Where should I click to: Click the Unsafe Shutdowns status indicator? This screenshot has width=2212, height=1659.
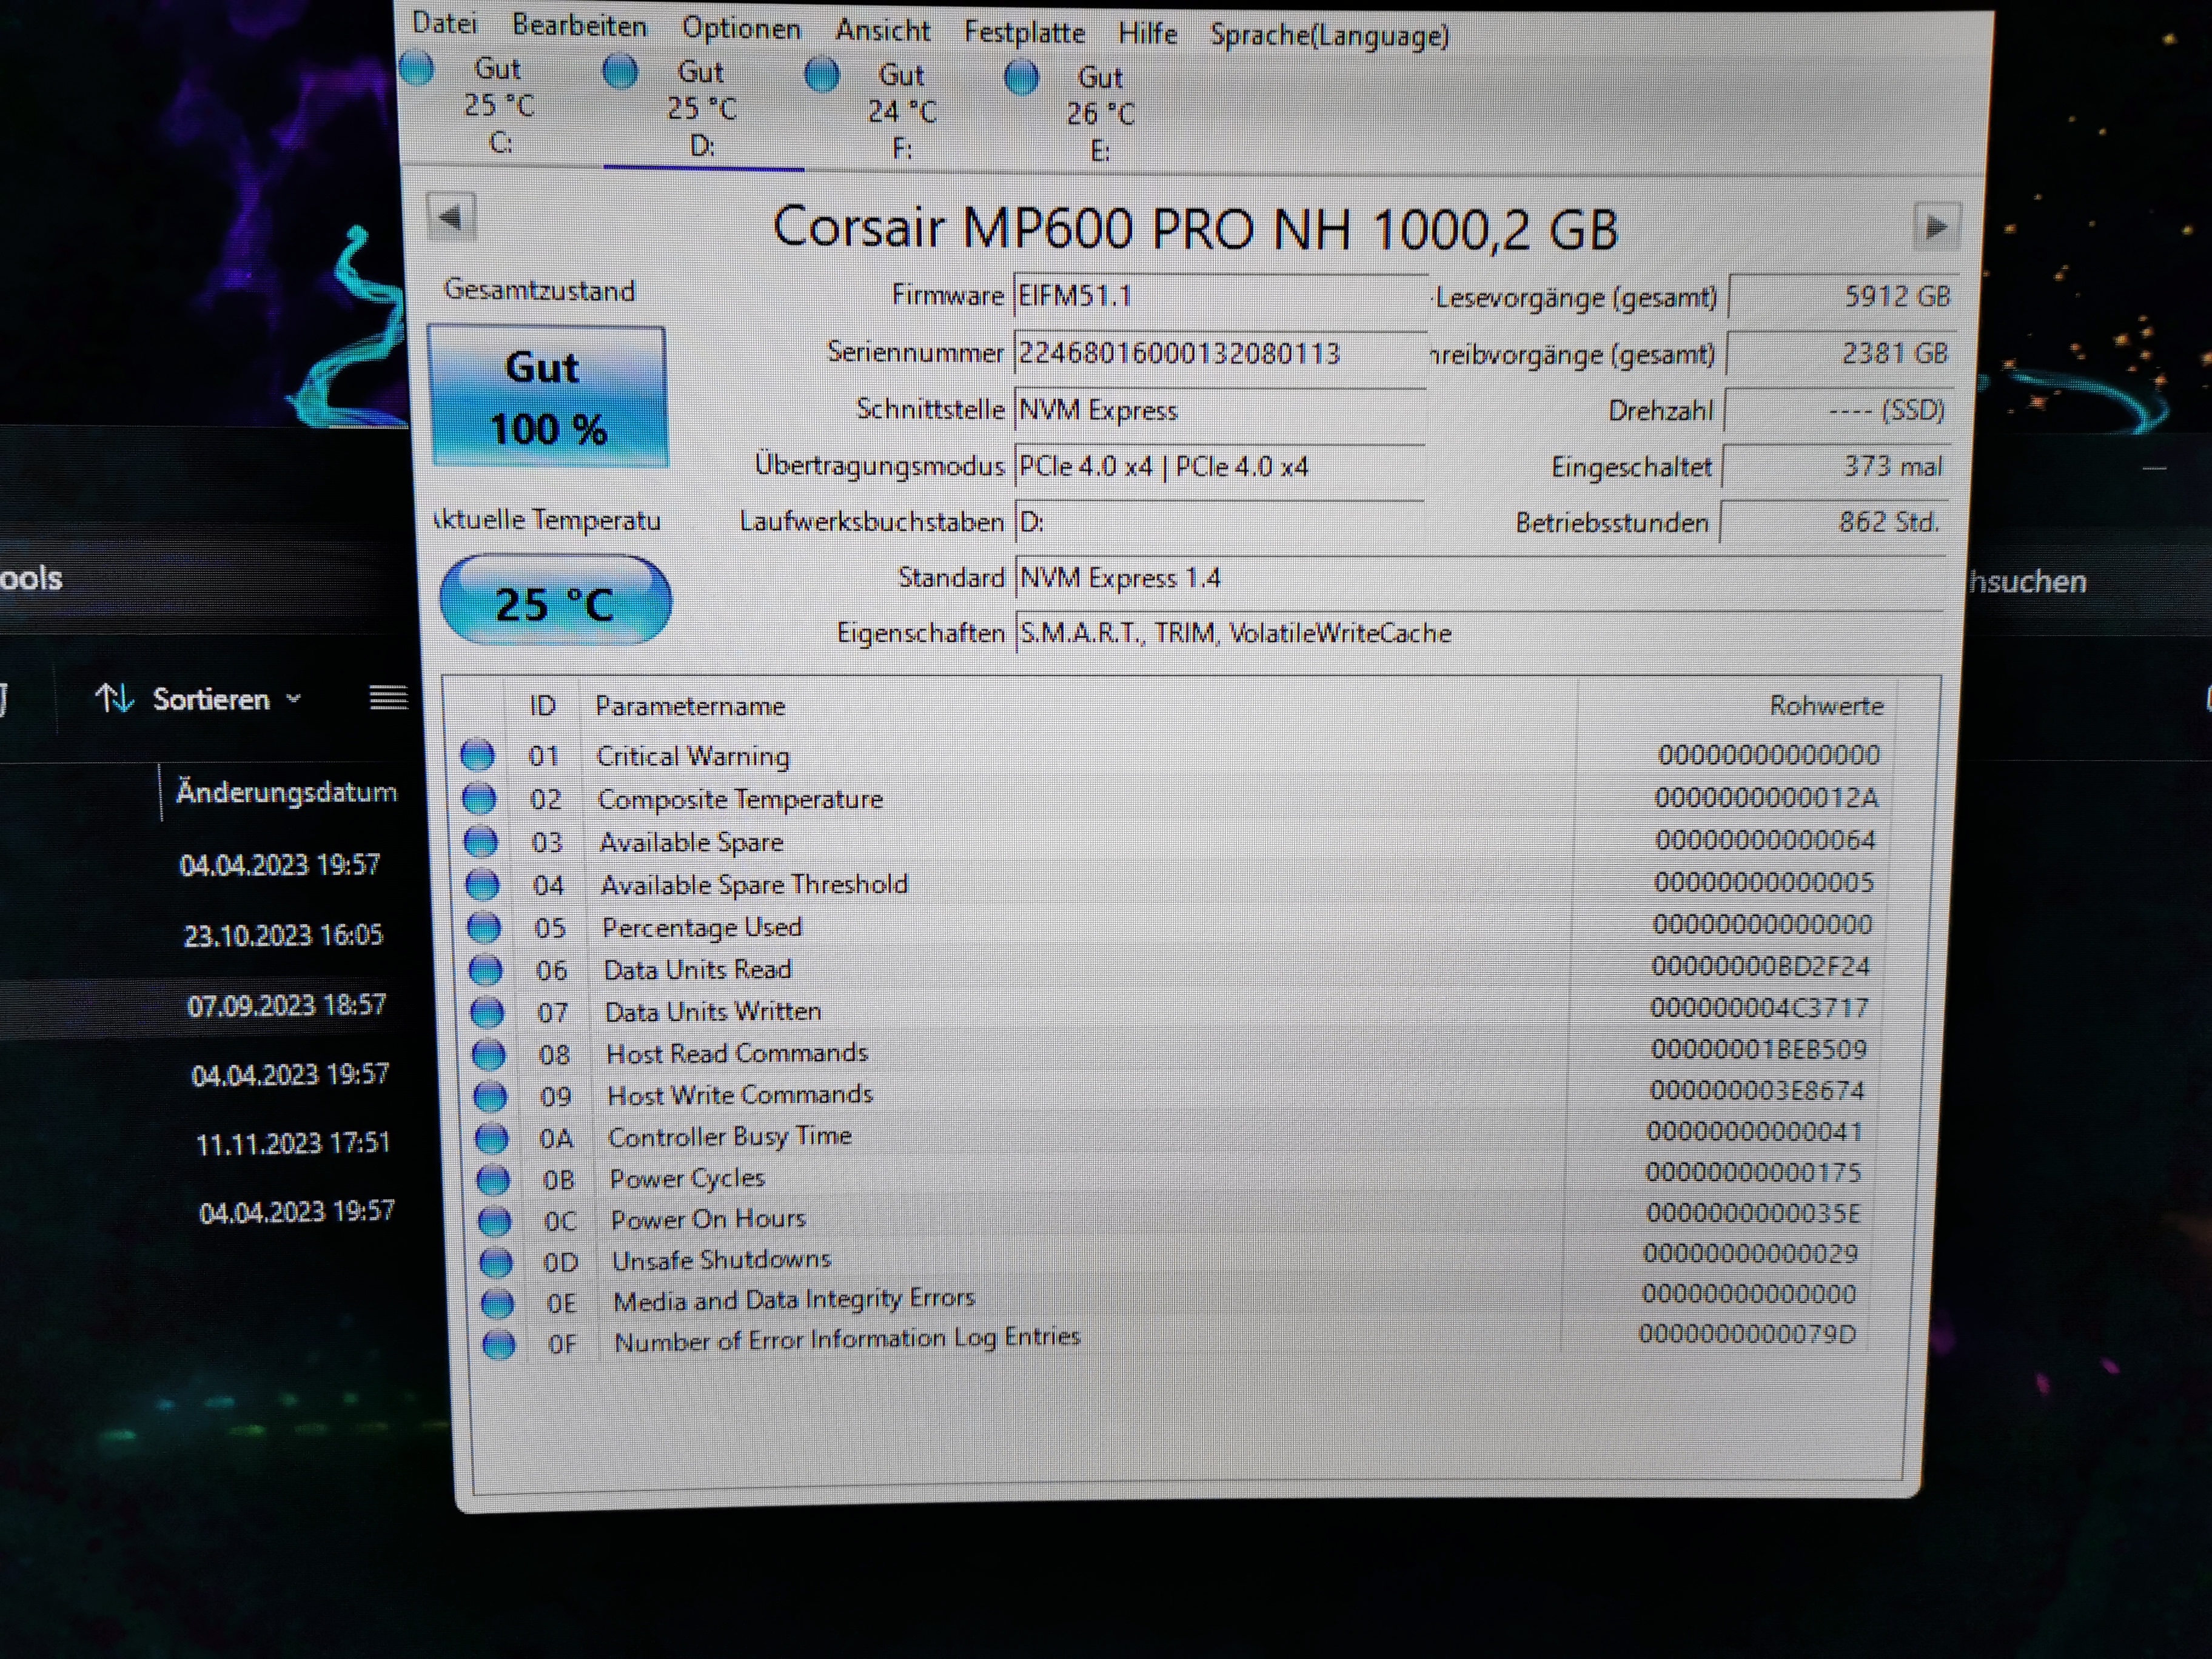(495, 1262)
